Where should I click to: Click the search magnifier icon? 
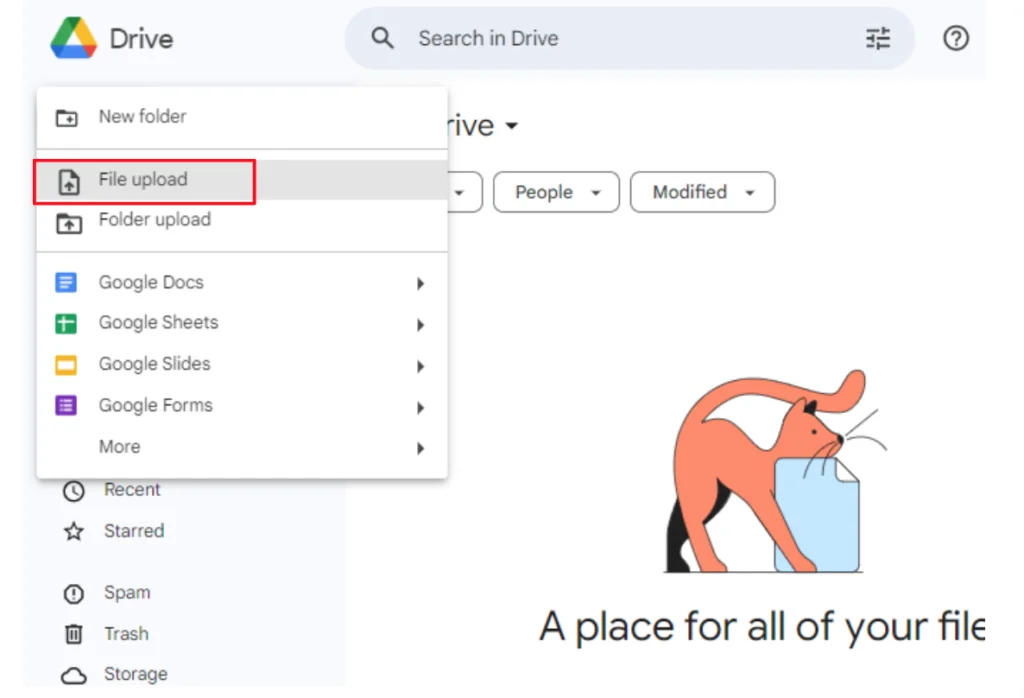[383, 38]
